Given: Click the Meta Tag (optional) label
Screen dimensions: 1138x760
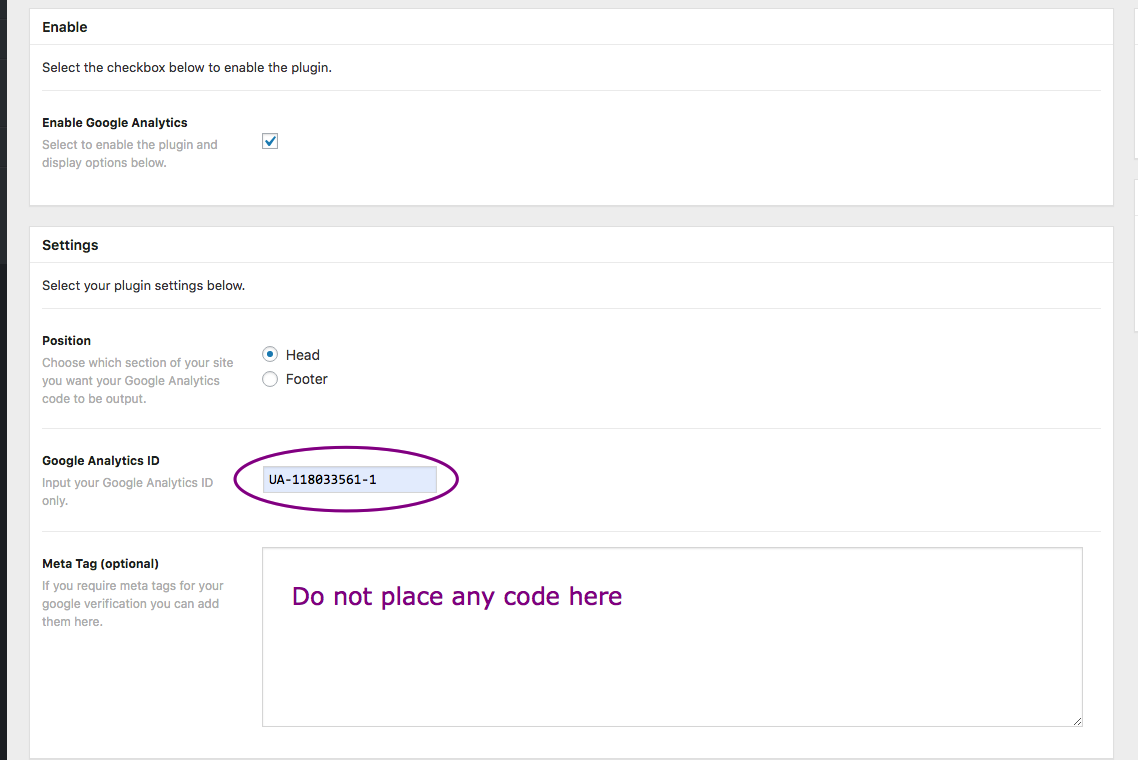Looking at the screenshot, I should [x=100, y=563].
